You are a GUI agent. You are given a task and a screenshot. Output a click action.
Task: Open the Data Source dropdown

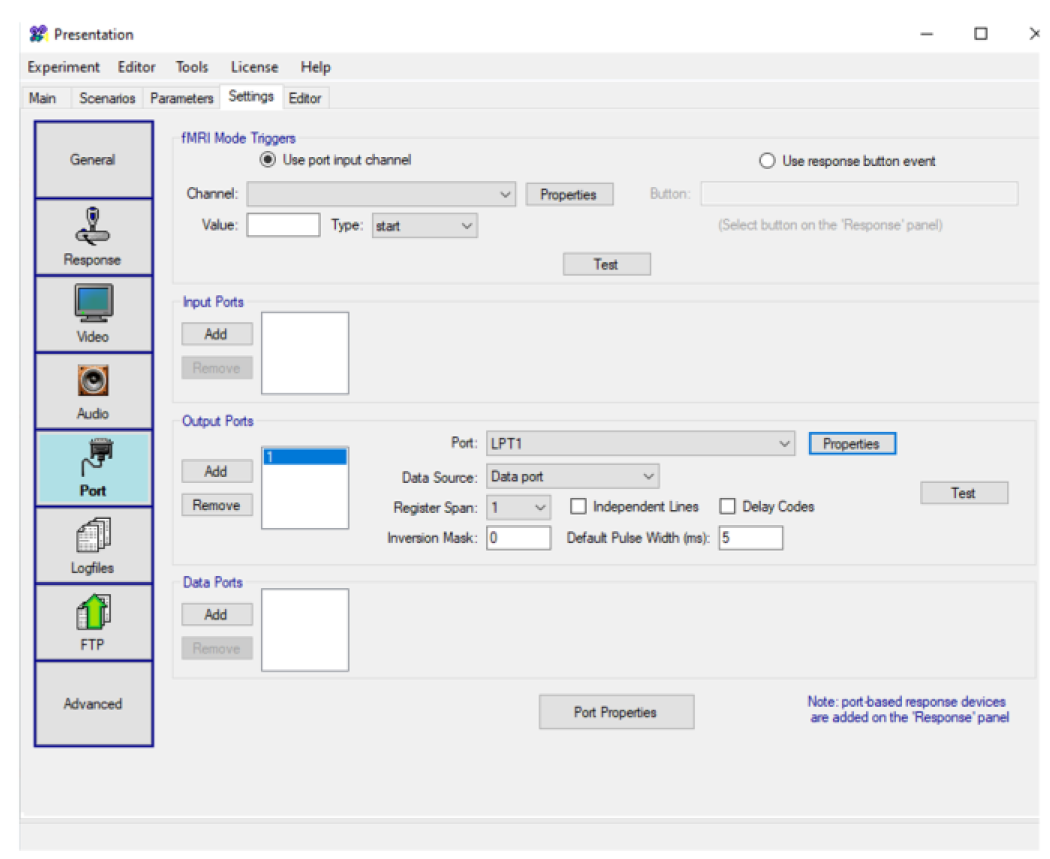click(573, 477)
